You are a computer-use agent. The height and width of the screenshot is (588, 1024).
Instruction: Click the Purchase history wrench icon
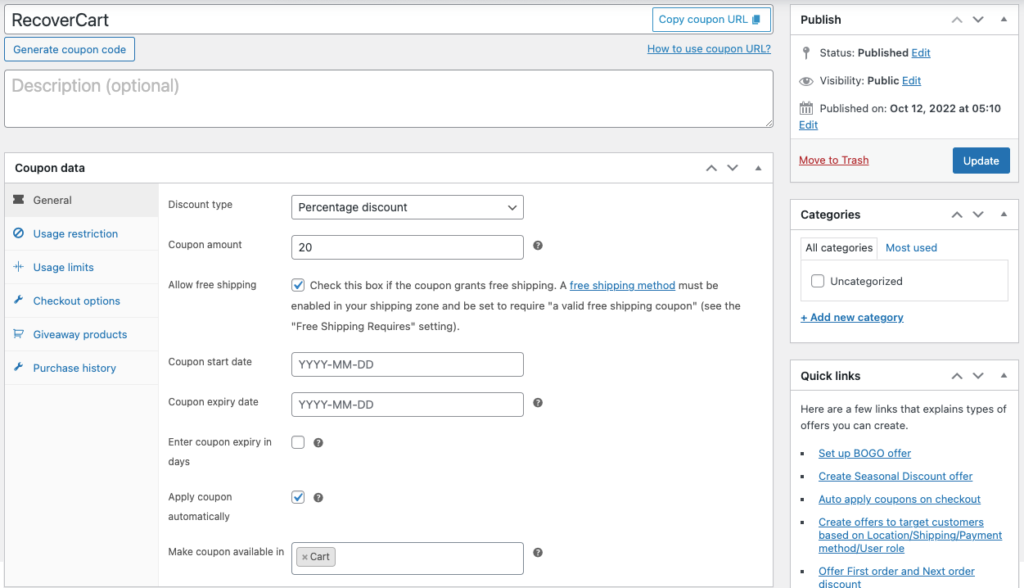(x=18, y=367)
